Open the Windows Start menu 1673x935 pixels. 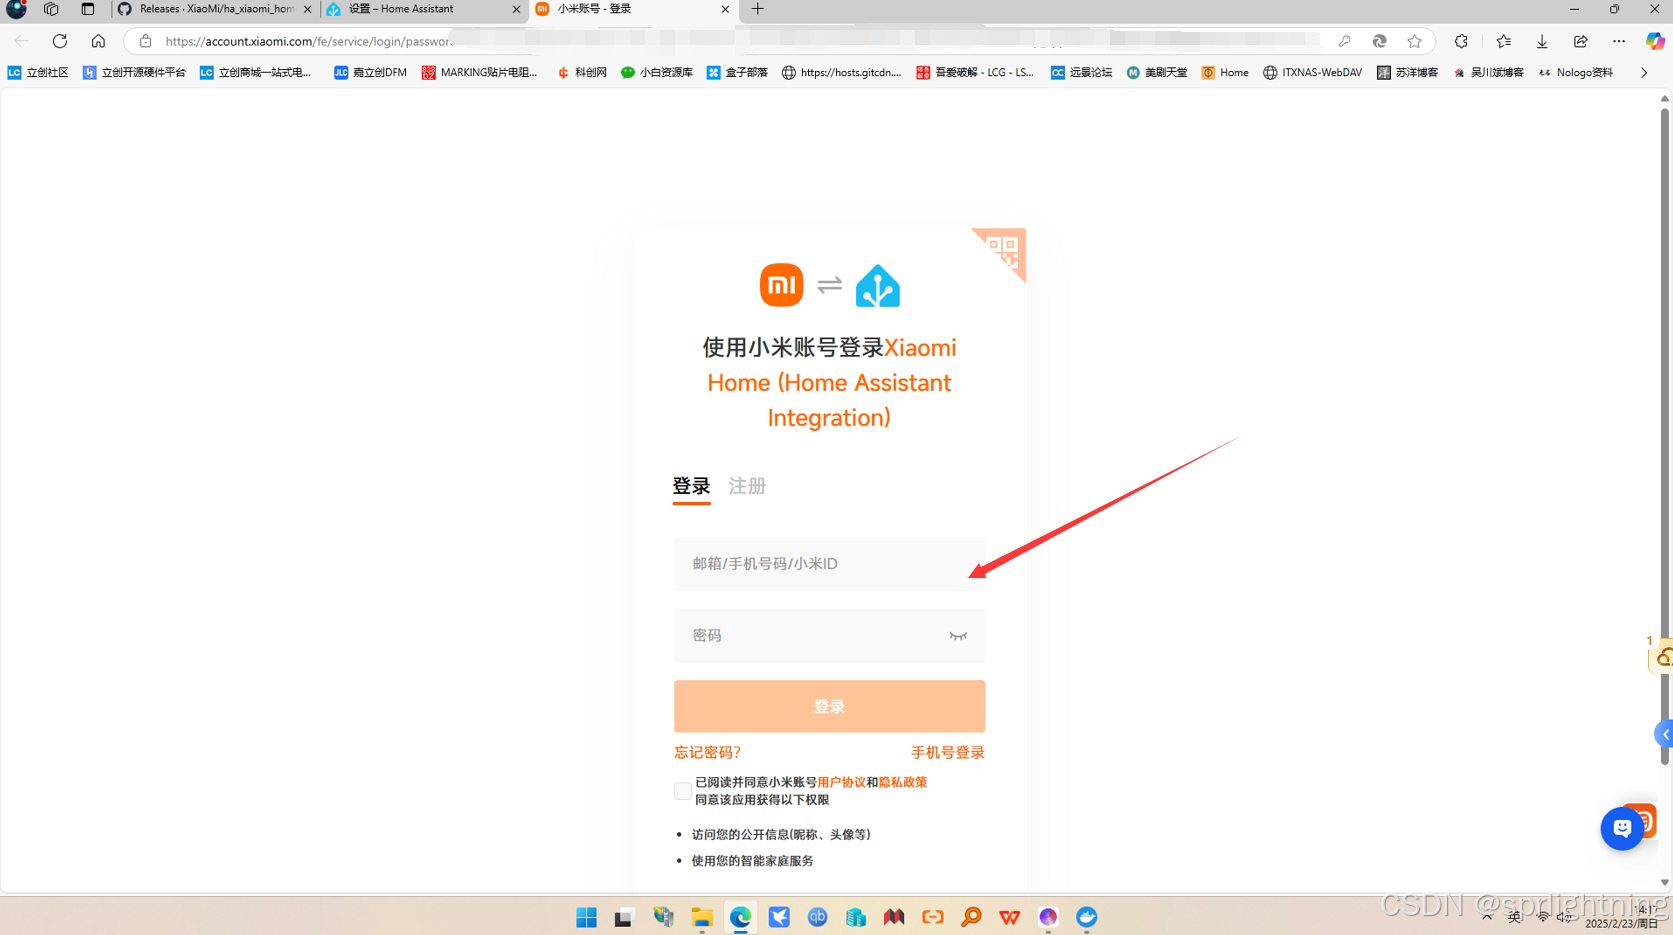(586, 917)
